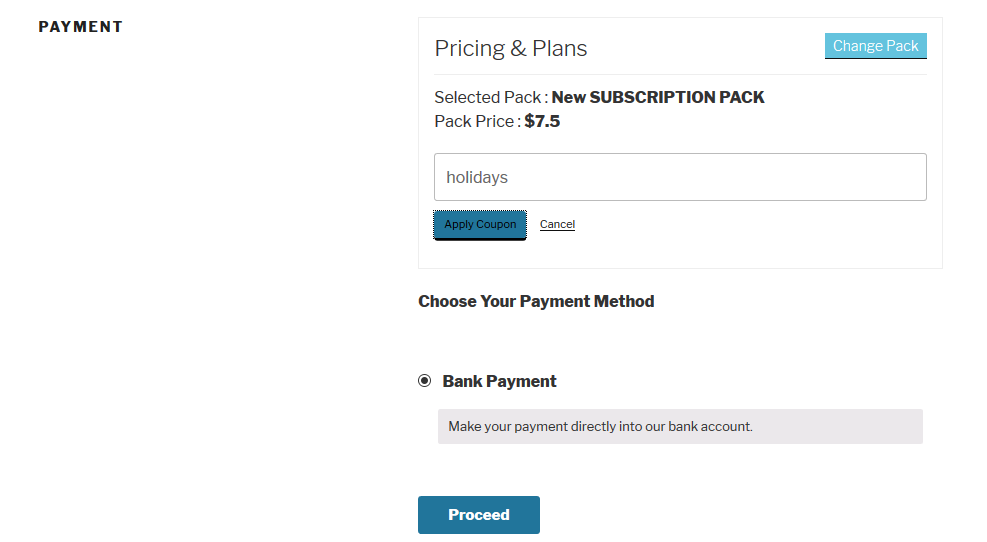Click the Pack Price label
This screenshot has width=987, height=542.
pyautogui.click(x=476, y=121)
